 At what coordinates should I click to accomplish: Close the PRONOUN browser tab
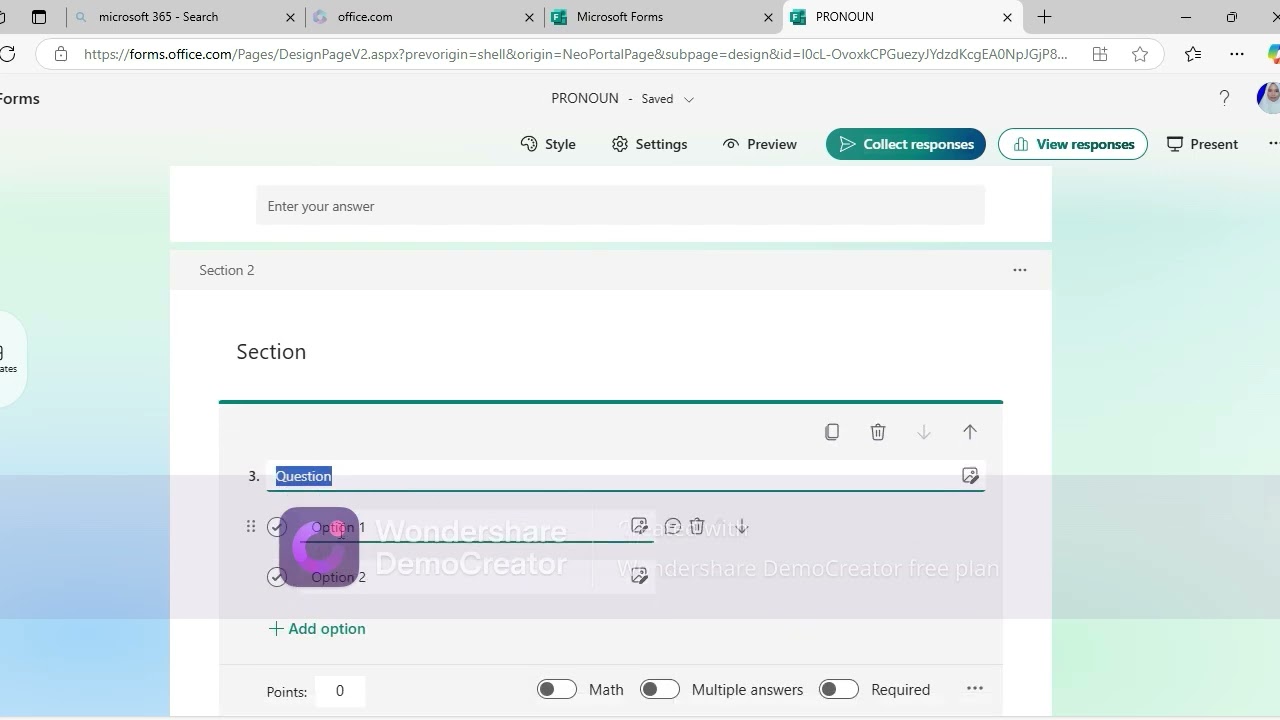click(1007, 17)
